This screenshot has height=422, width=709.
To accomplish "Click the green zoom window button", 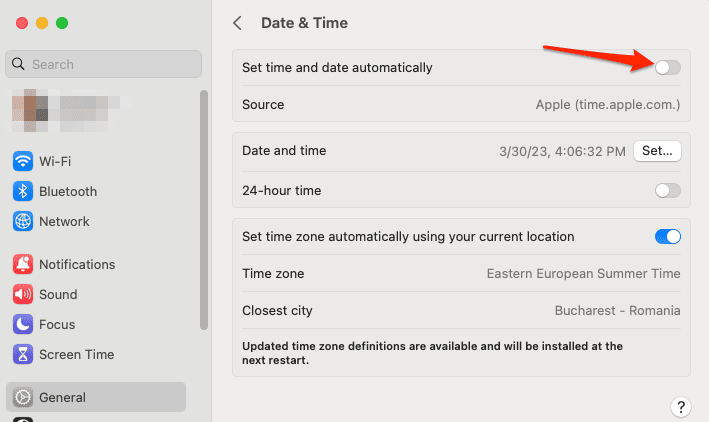I will tap(62, 23).
